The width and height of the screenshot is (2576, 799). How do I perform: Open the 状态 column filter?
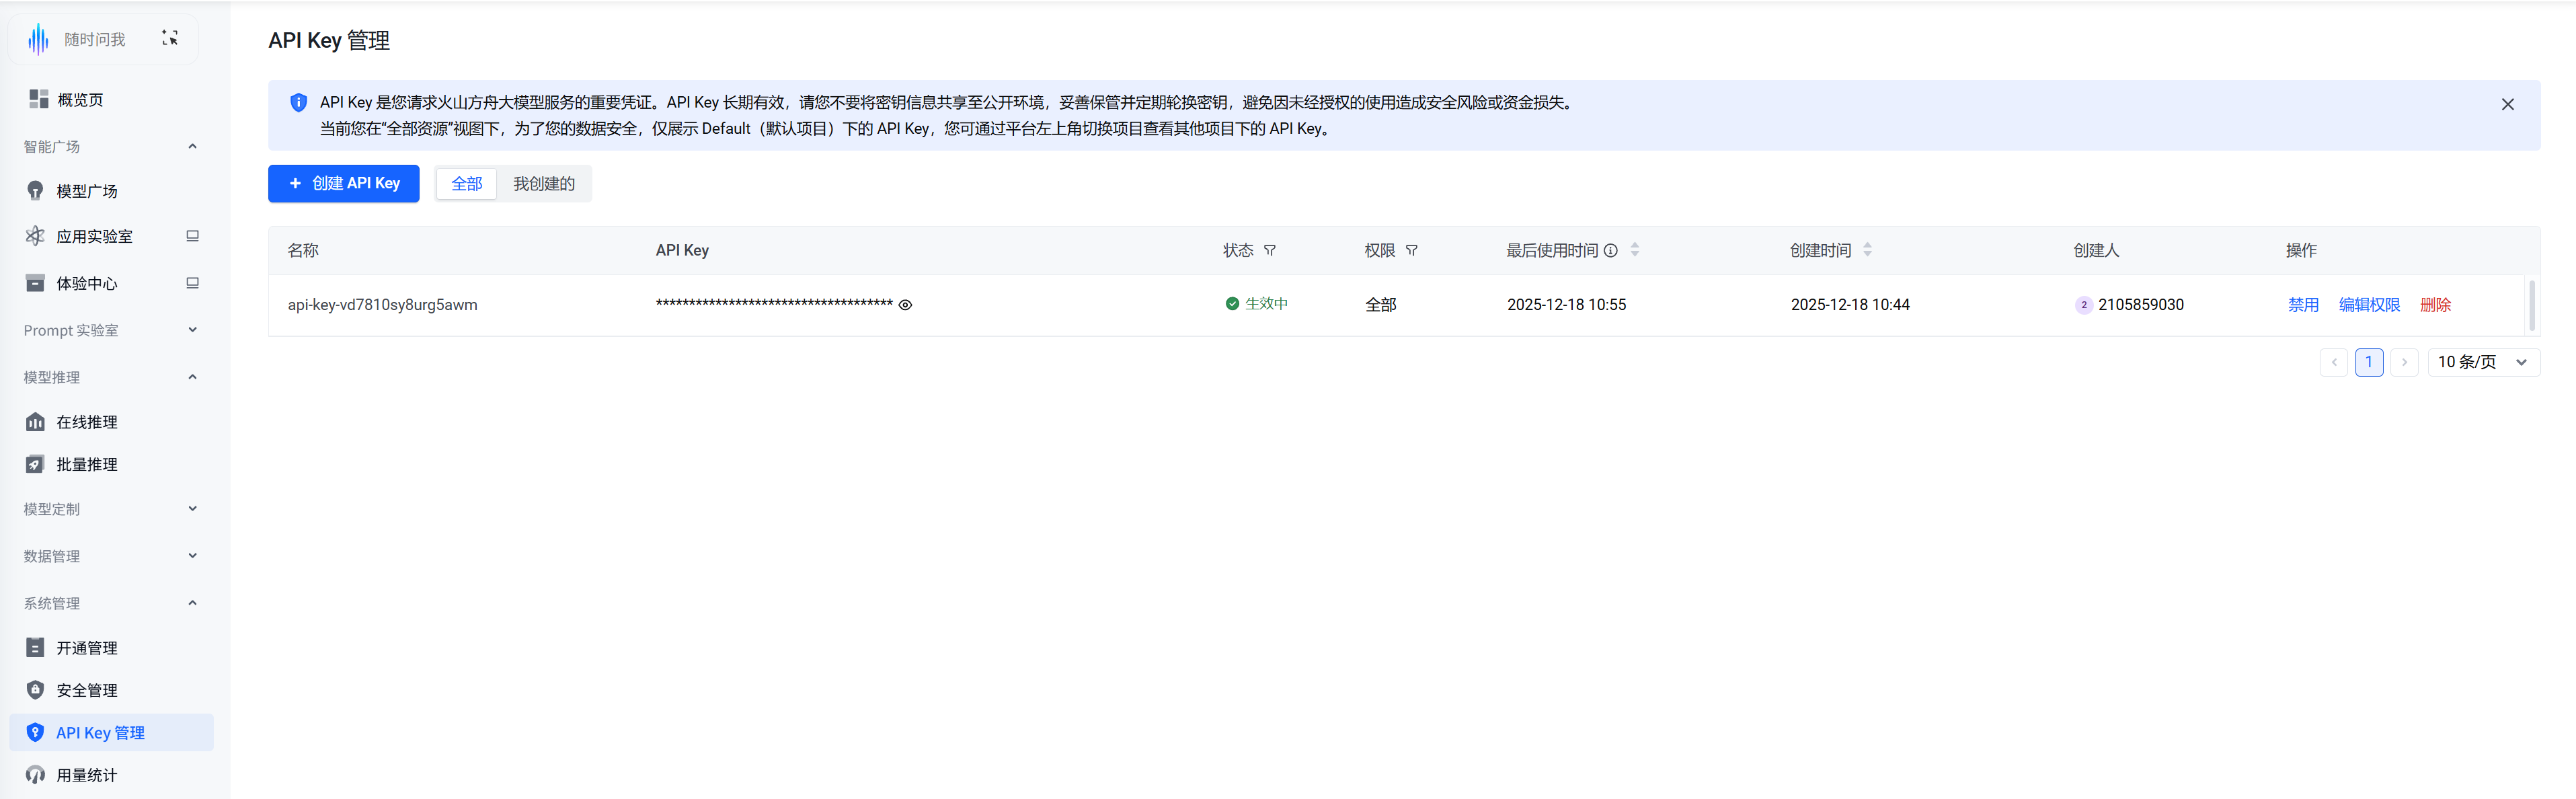pos(1270,251)
